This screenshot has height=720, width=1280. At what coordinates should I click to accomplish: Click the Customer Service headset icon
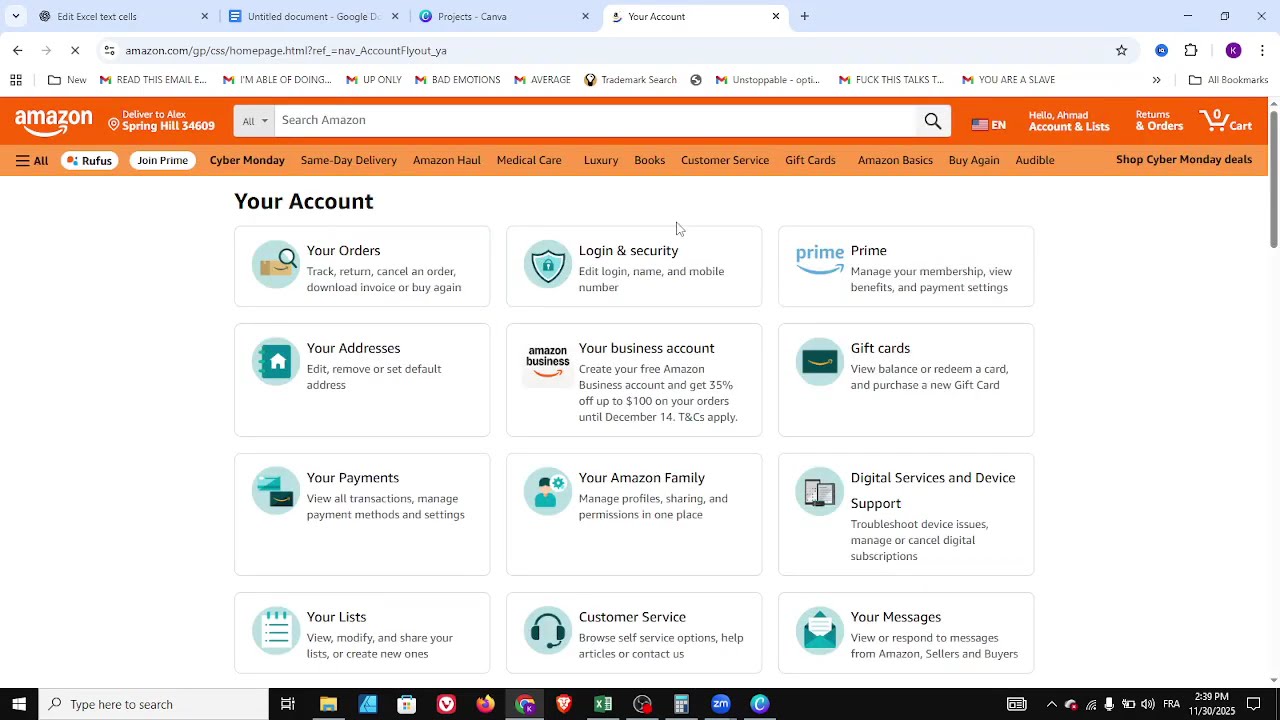tap(548, 630)
